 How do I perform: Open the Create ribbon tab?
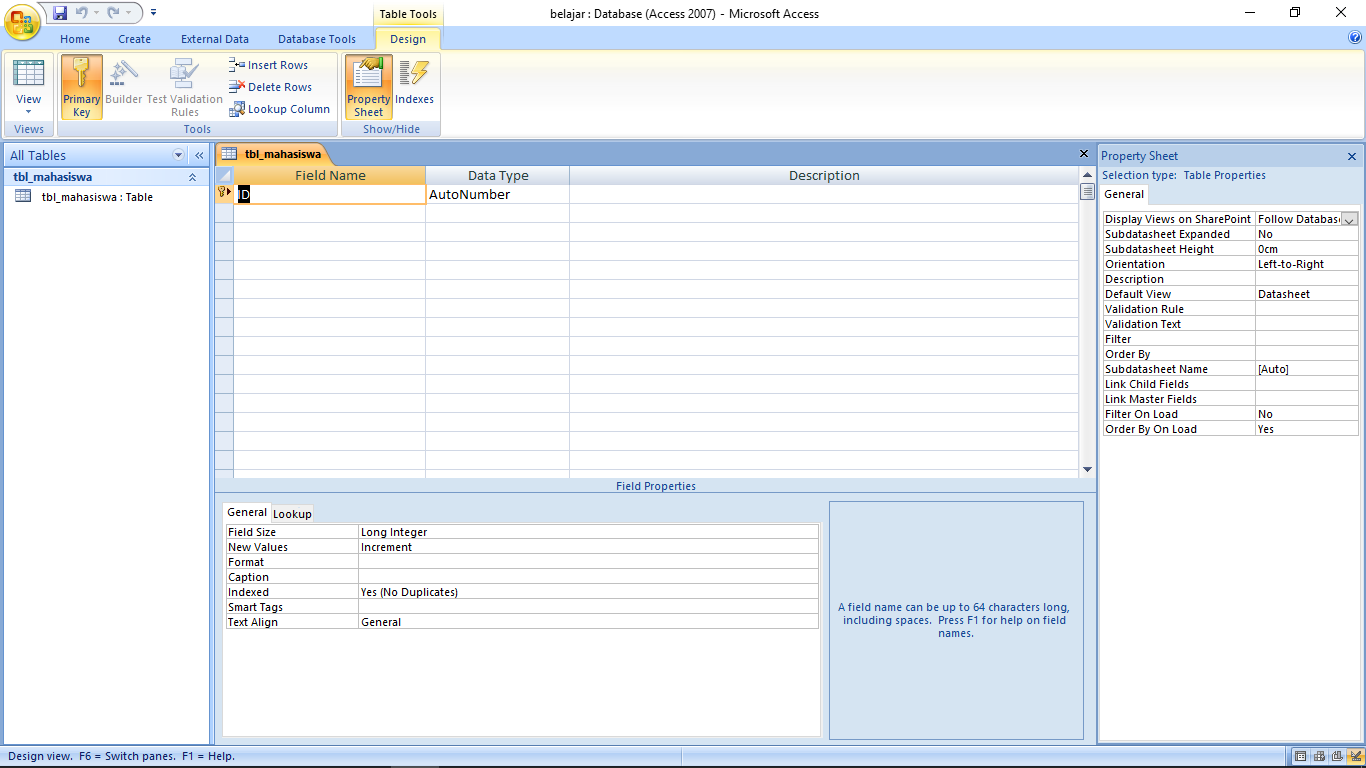(135, 39)
